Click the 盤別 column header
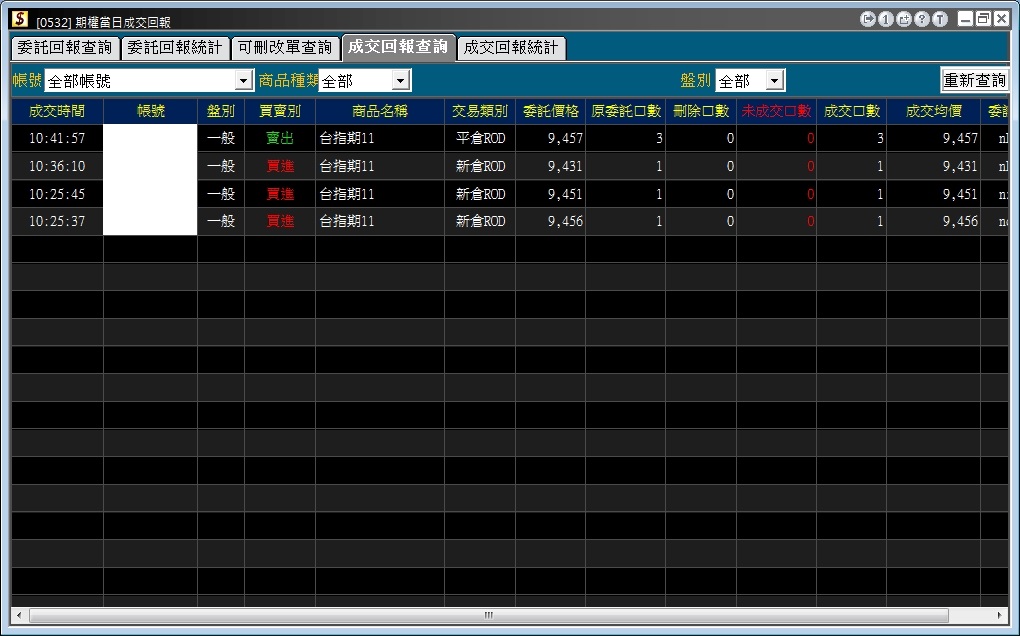Viewport: 1020px width, 636px height. pyautogui.click(x=221, y=111)
